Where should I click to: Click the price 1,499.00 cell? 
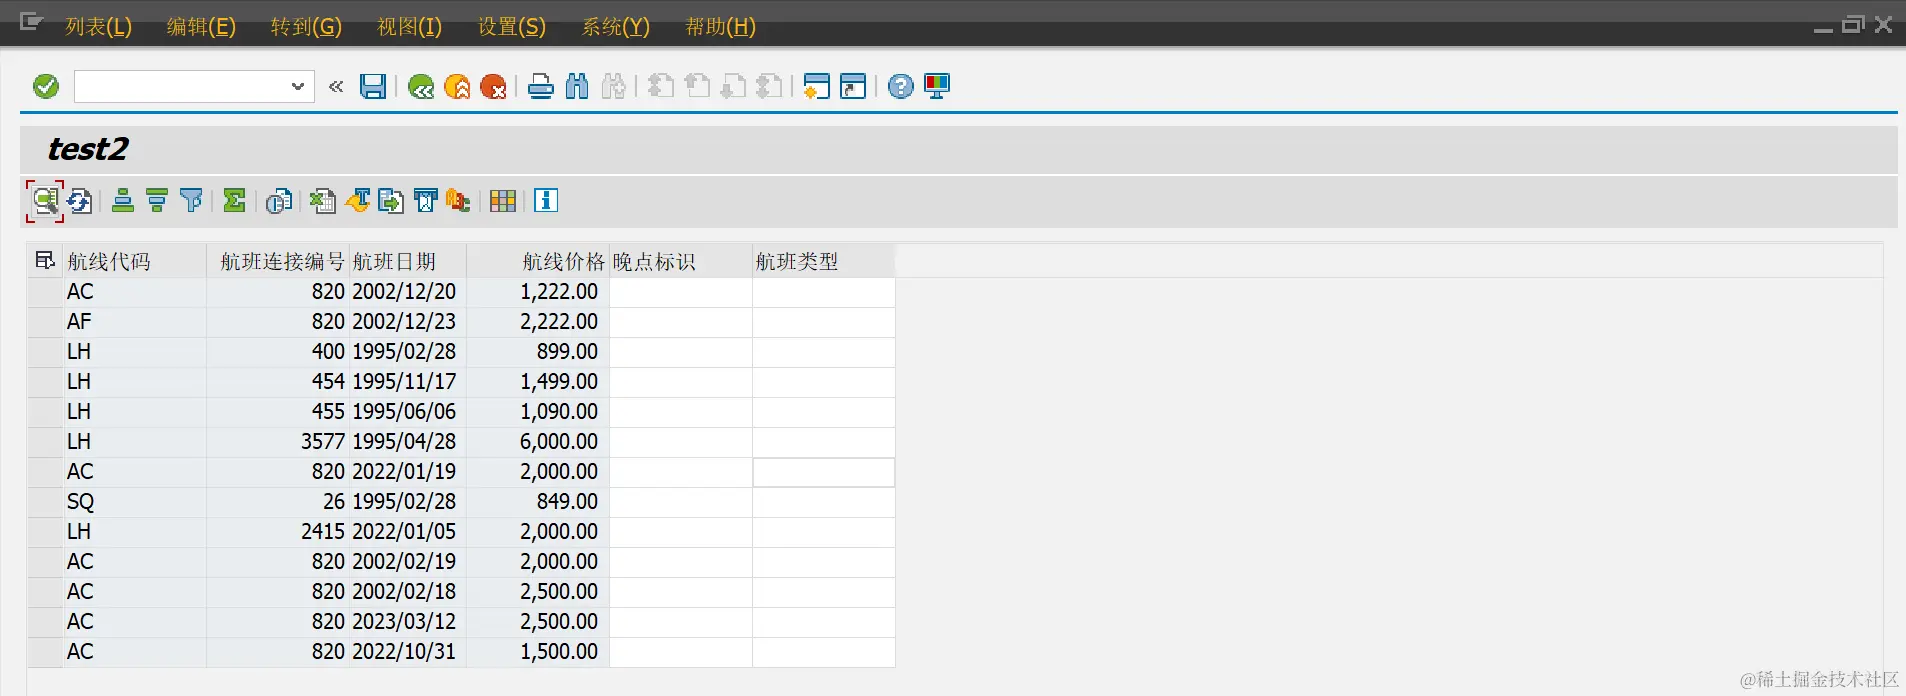538,382
